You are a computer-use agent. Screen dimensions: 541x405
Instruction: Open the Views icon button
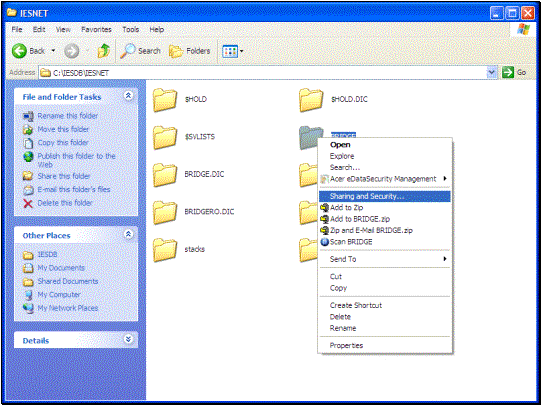(230, 51)
